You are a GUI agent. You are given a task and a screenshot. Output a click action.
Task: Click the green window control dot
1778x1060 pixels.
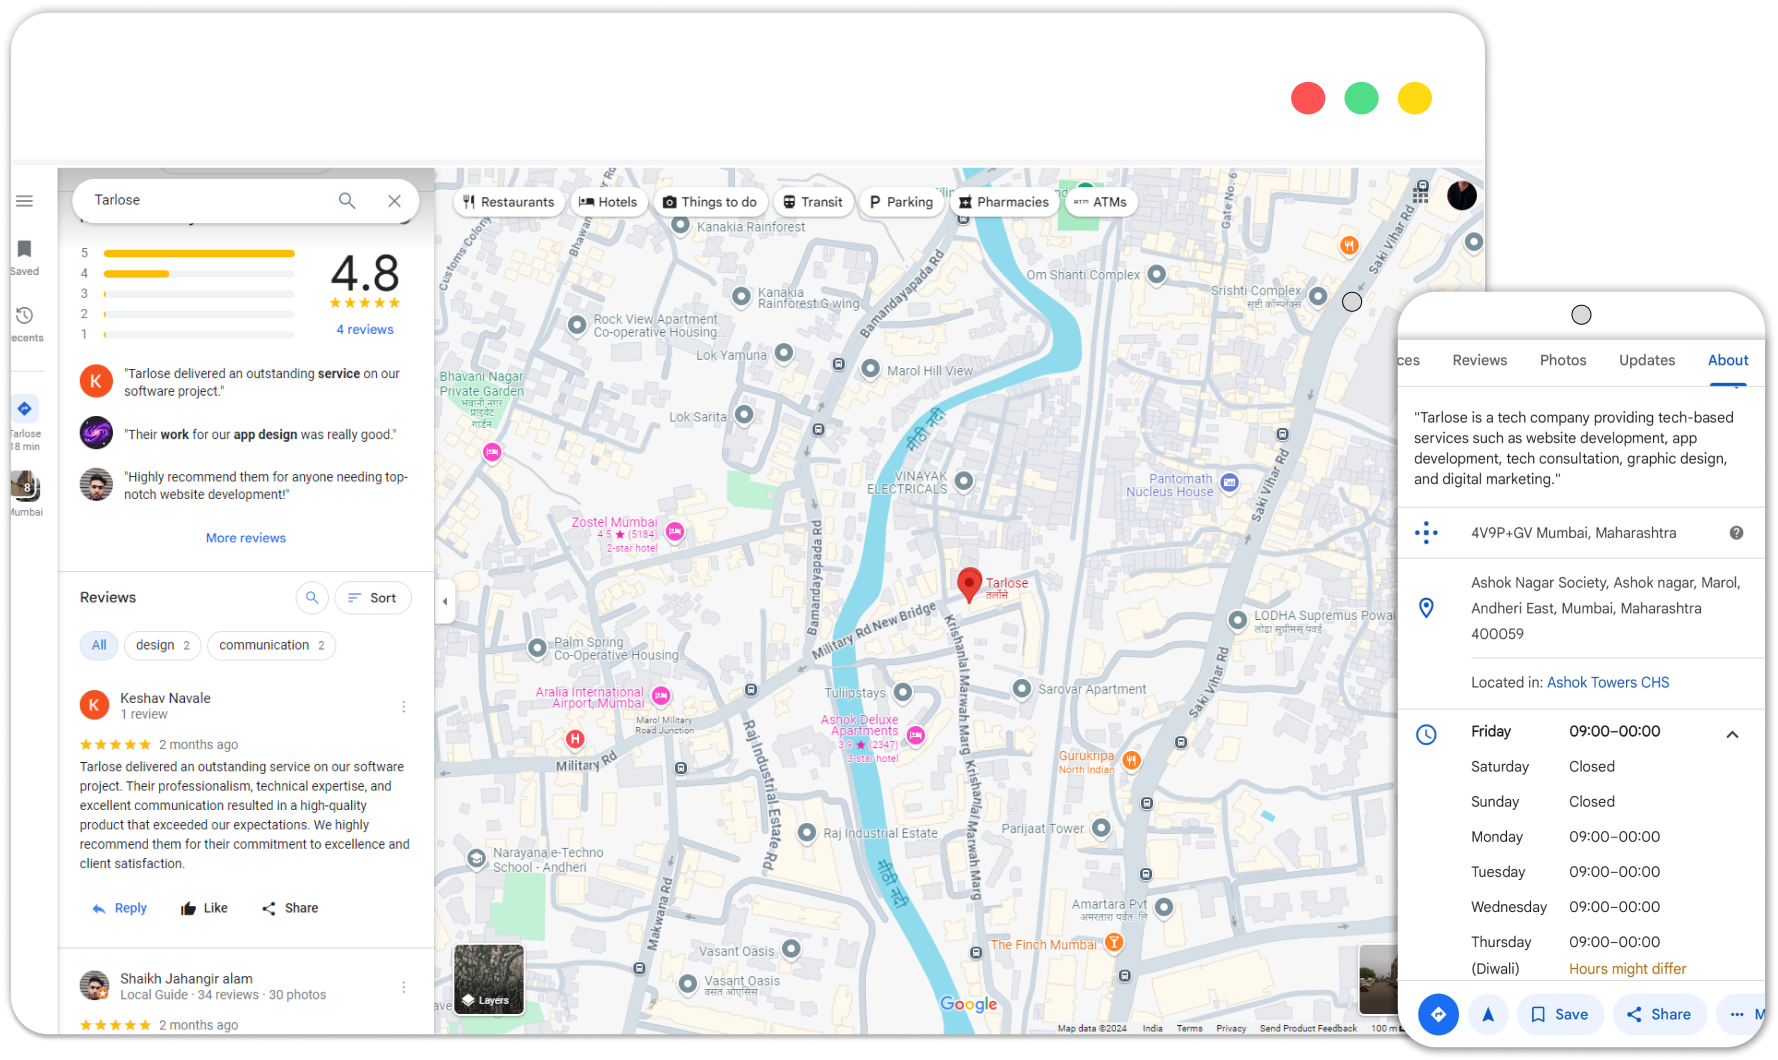(1361, 98)
